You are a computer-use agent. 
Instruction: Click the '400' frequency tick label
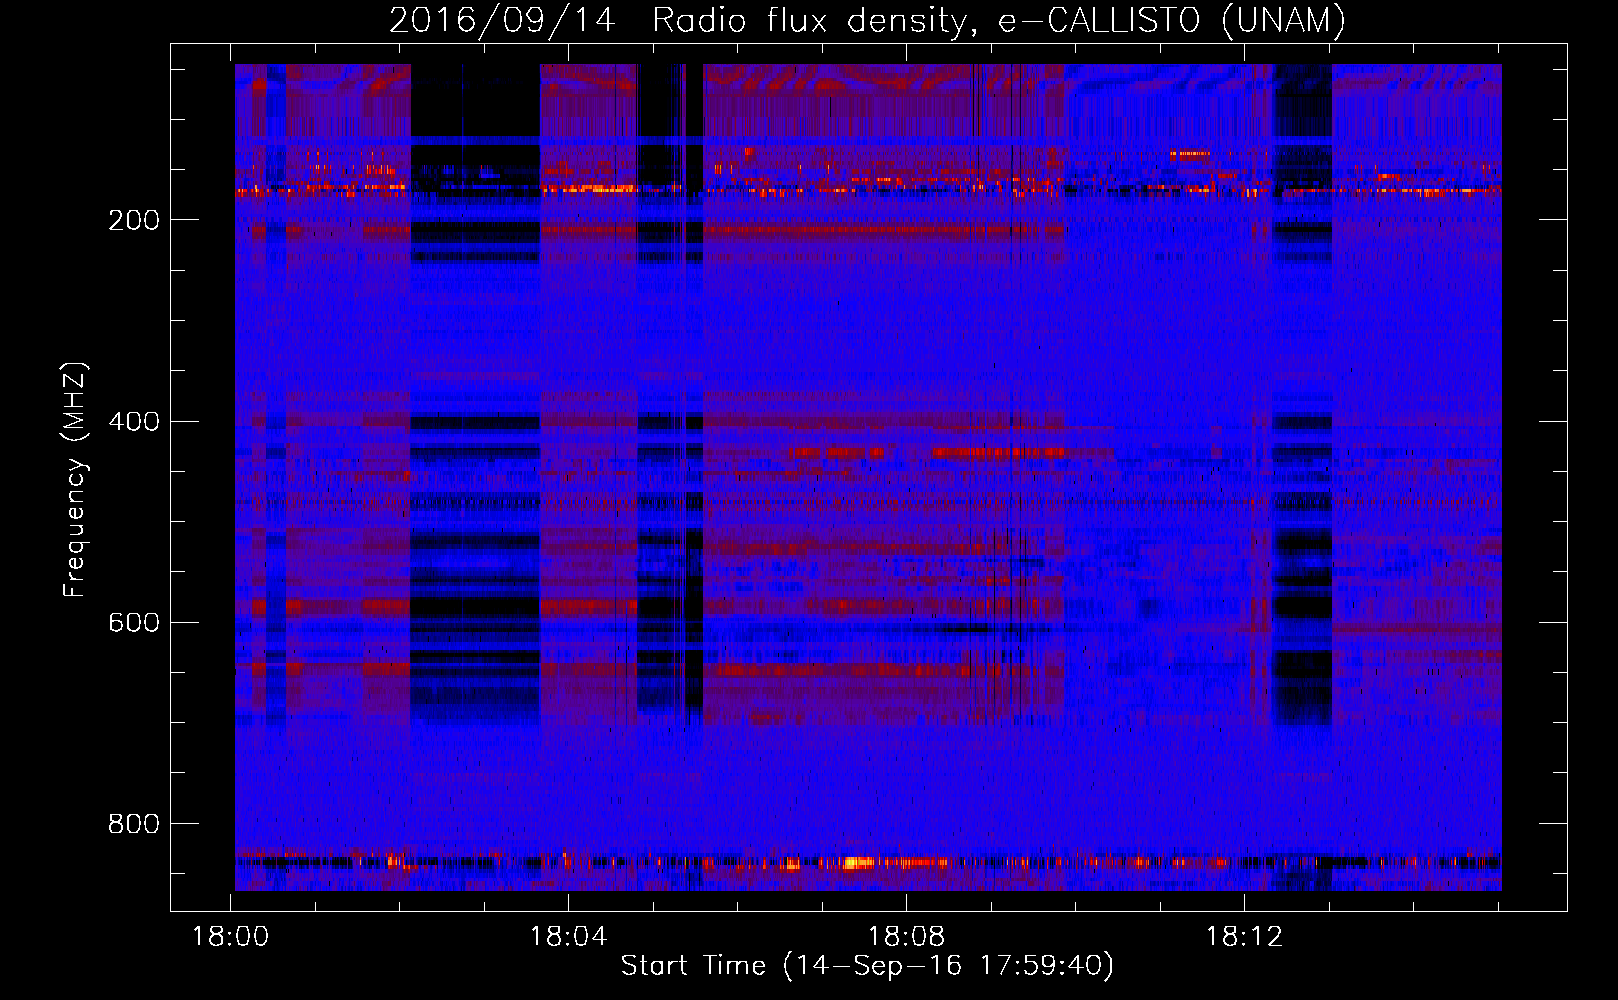point(134,421)
